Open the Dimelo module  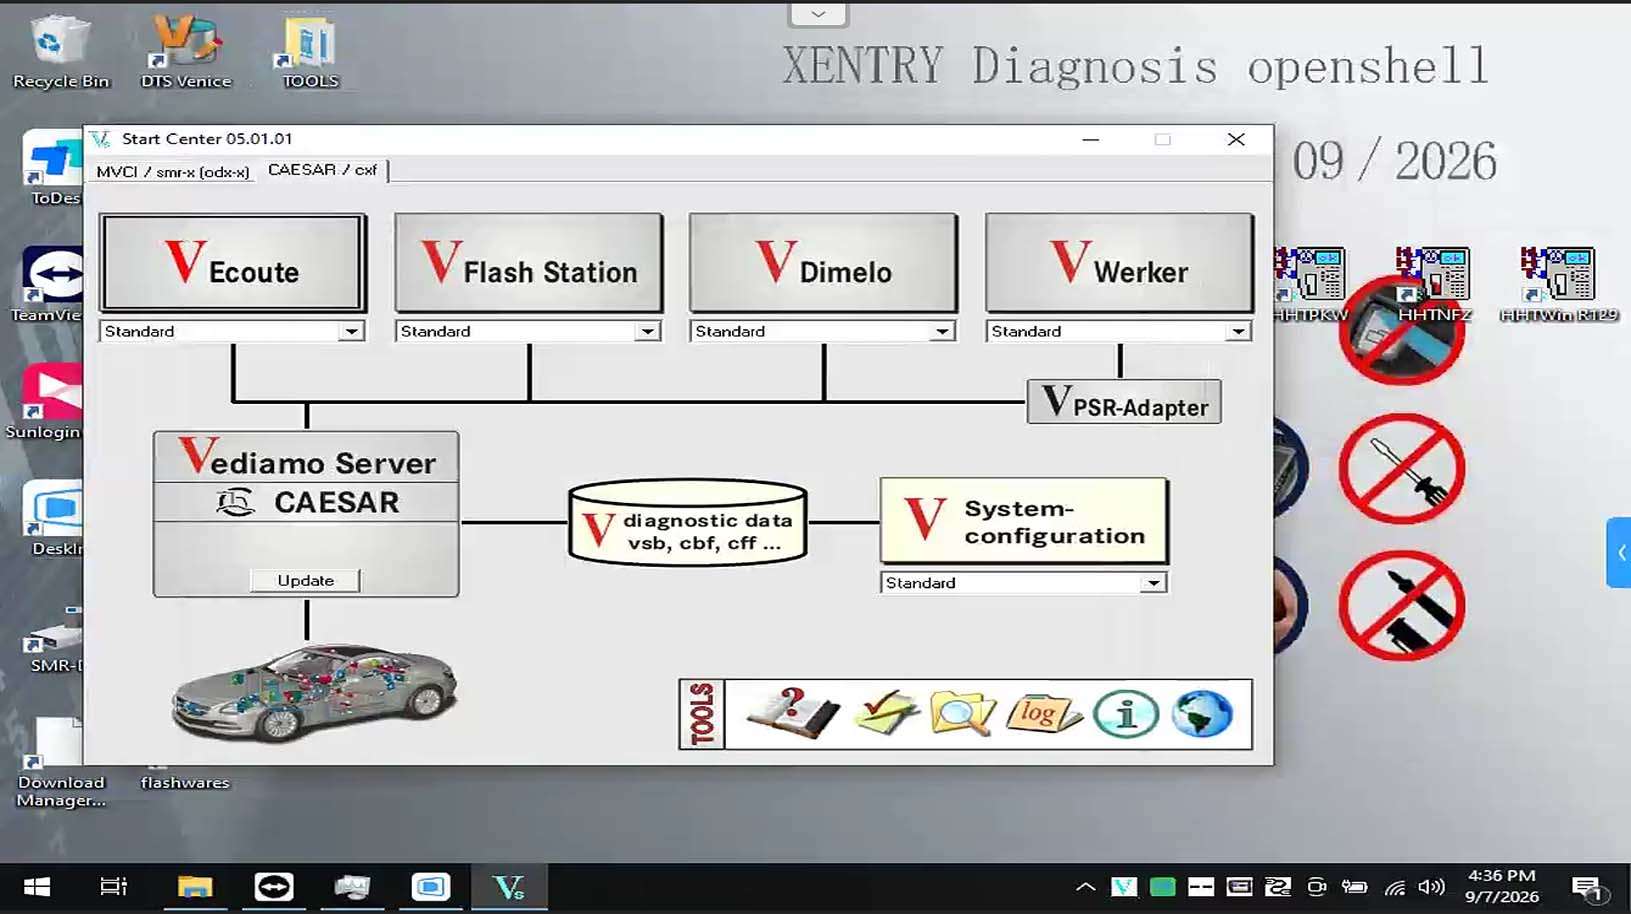(823, 263)
